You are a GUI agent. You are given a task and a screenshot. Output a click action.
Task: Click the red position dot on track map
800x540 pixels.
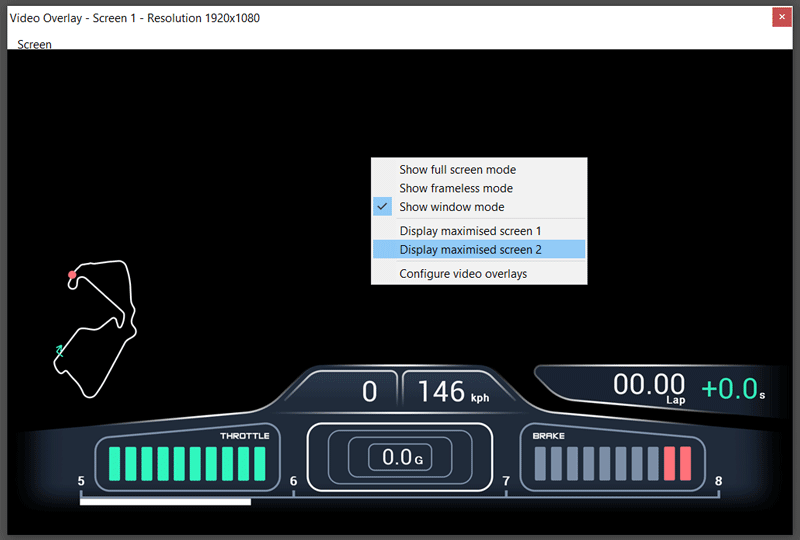click(72, 275)
